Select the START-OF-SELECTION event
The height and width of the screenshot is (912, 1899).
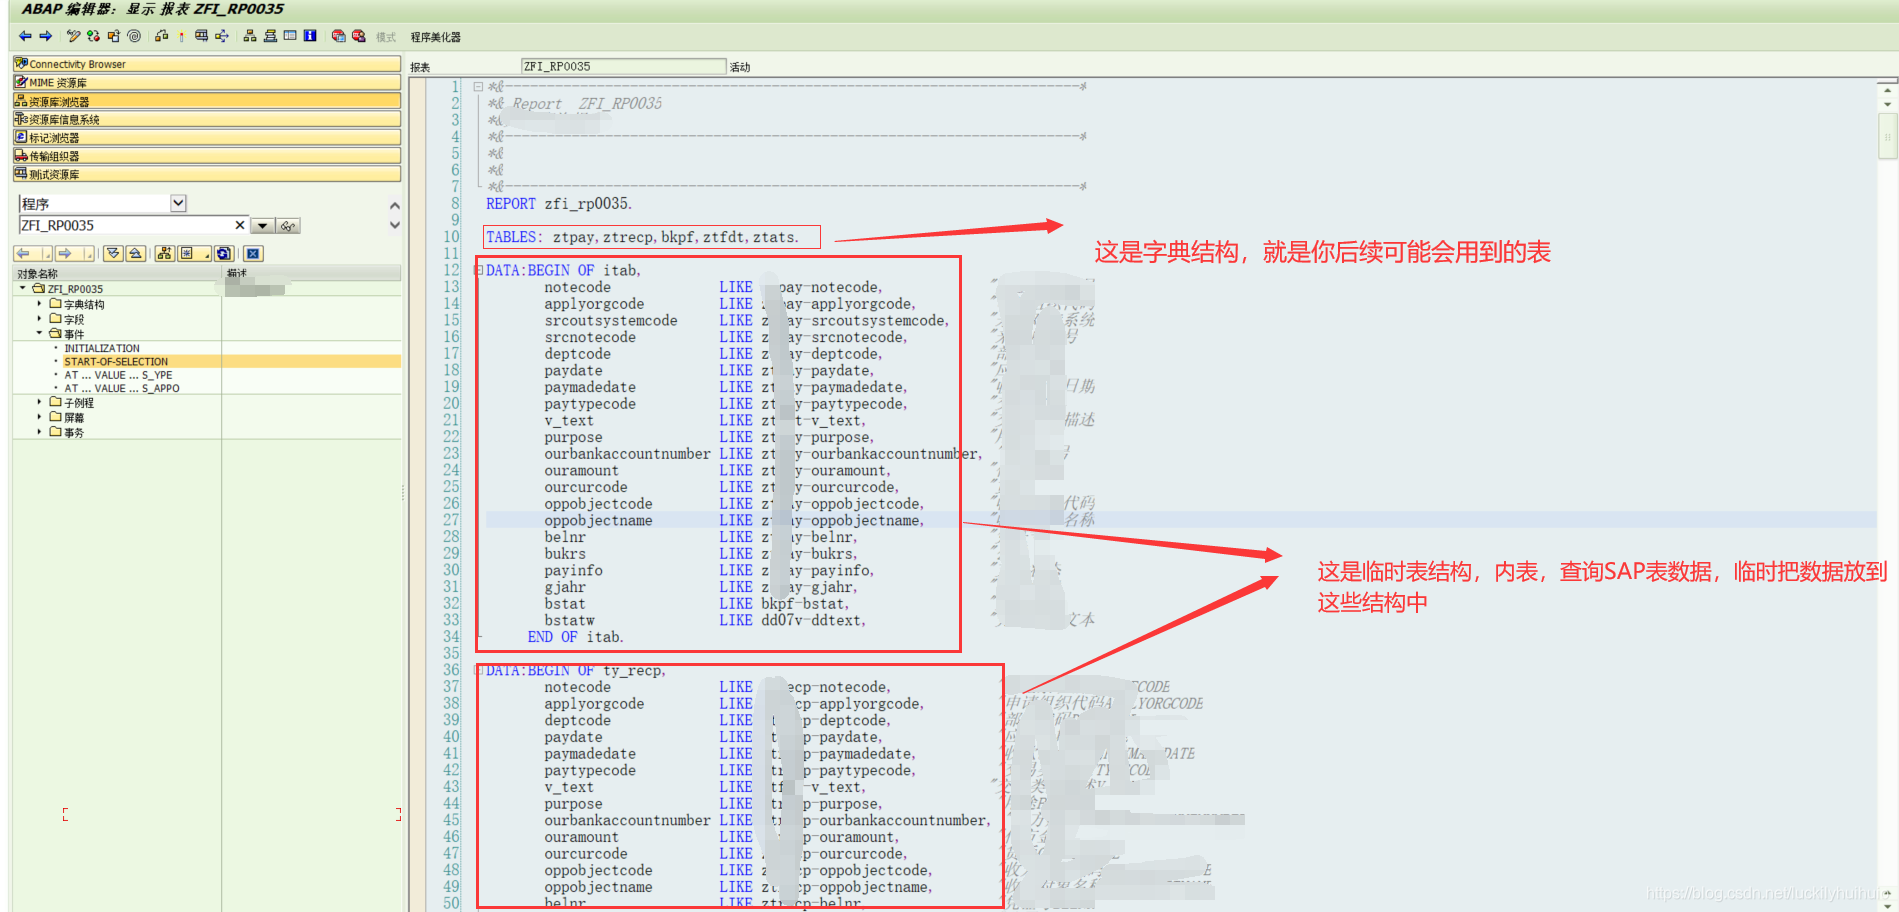click(x=116, y=361)
